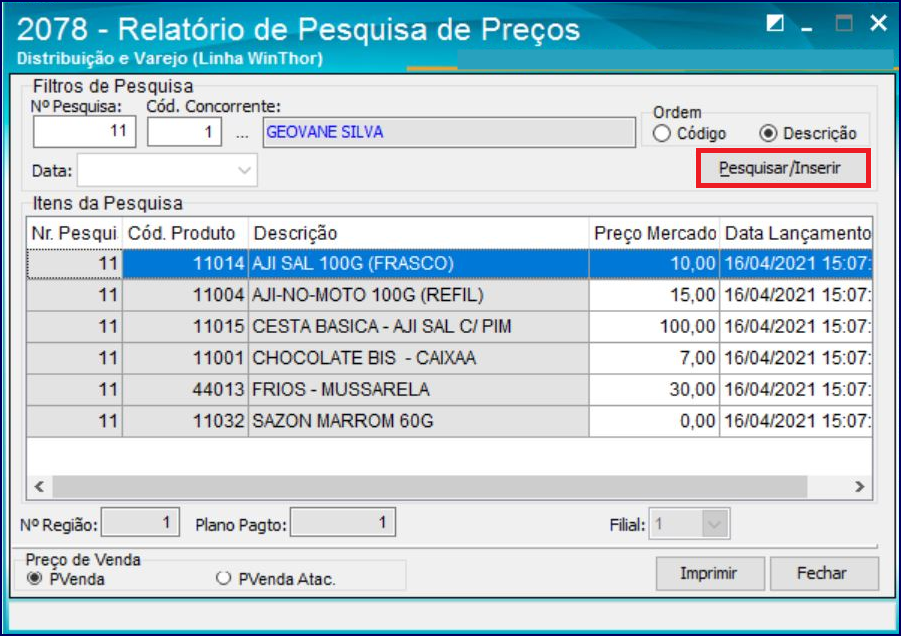Screen dimensions: 901x636
Task: Close the 2078 window with X
Action: [x=879, y=23]
